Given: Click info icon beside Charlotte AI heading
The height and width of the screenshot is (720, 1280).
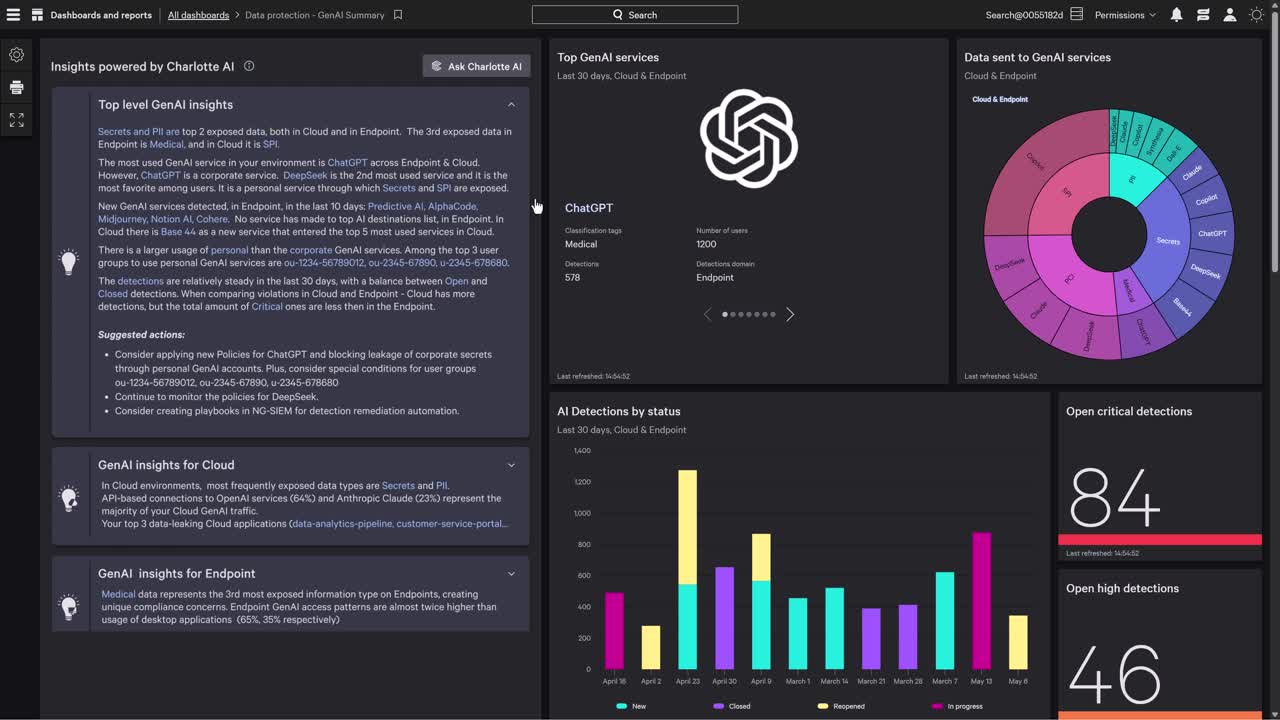Looking at the screenshot, I should pos(249,67).
